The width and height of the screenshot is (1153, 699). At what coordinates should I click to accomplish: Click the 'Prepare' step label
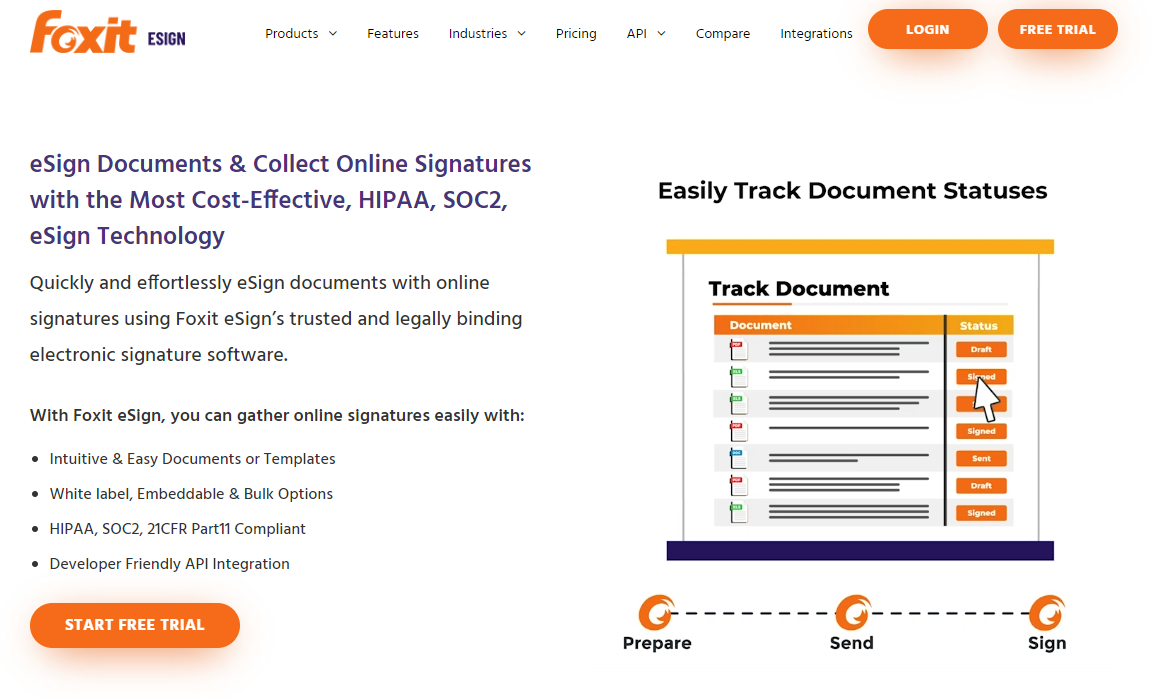coord(657,643)
